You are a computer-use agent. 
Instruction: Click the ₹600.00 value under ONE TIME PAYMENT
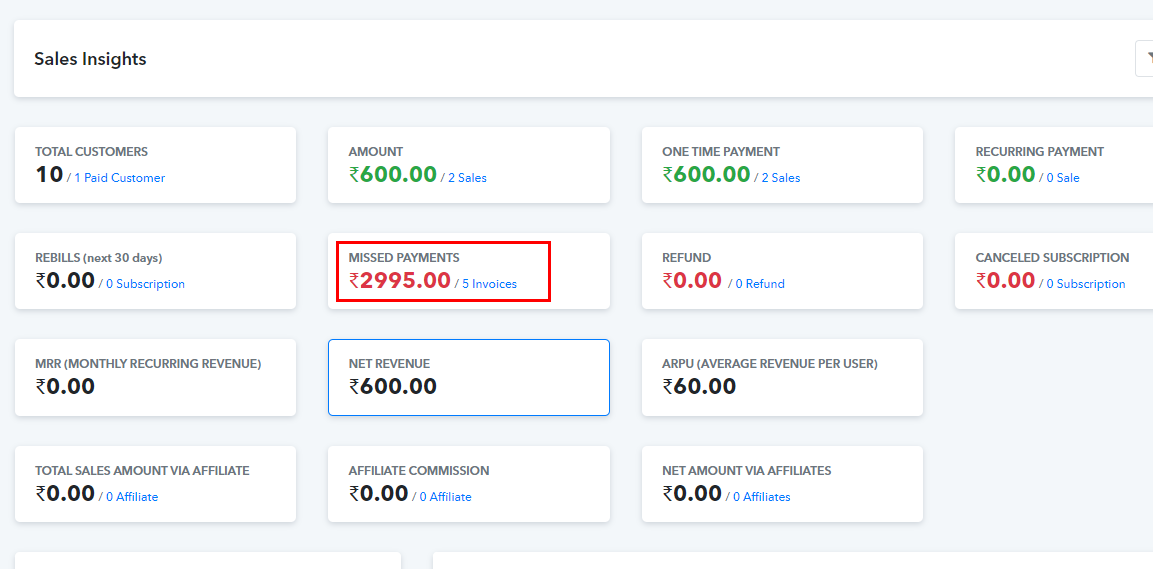(707, 175)
